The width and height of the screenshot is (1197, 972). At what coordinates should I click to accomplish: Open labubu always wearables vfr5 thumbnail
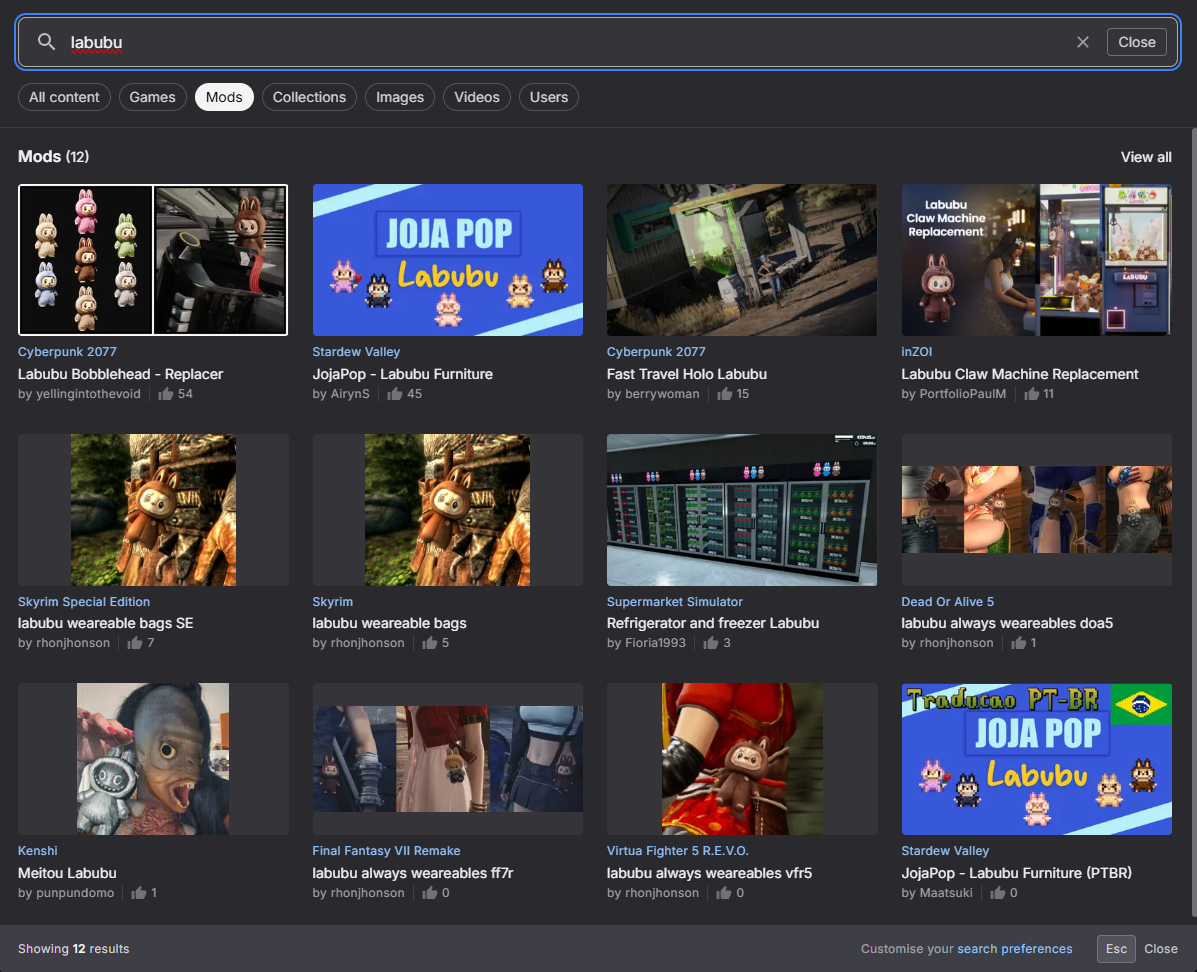(742, 759)
